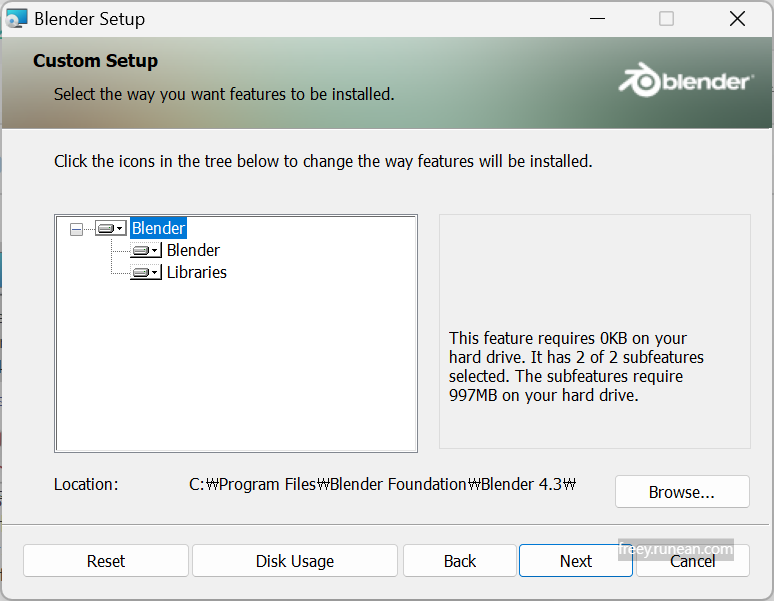Cancel the Blender setup
Viewport: 774px width, 601px height.
(x=693, y=561)
